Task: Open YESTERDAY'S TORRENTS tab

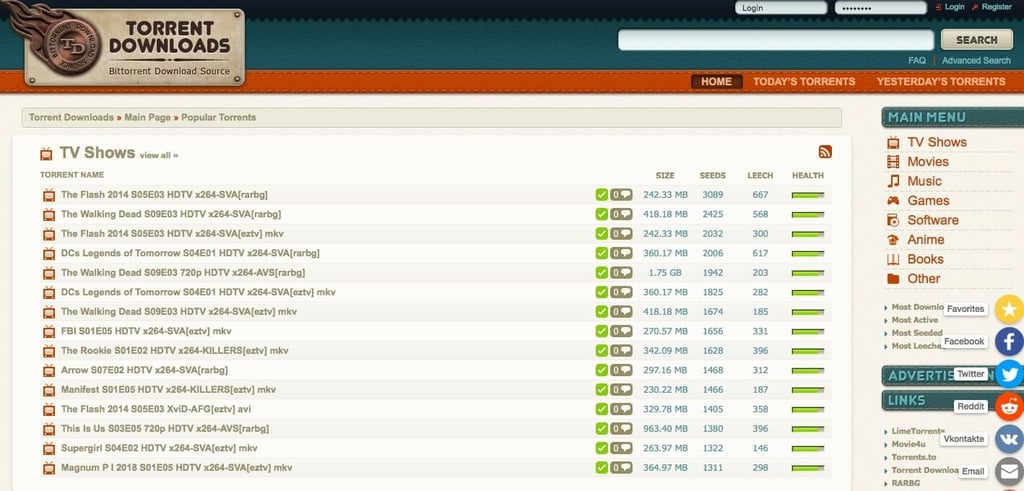Action: (941, 82)
